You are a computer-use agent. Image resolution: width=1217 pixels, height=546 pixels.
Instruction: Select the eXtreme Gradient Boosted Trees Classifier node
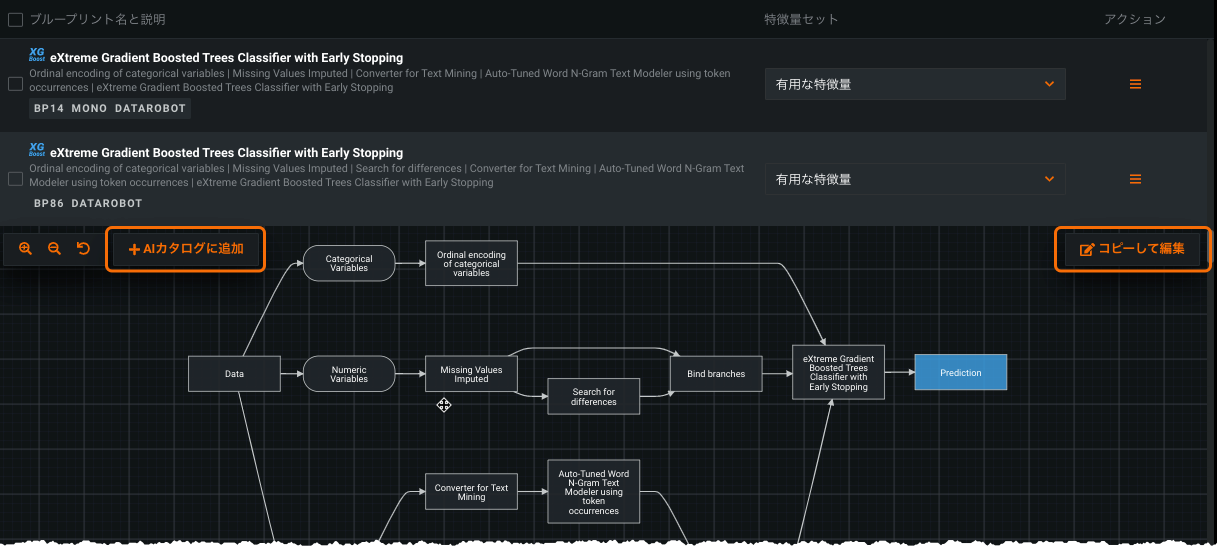tap(838, 373)
